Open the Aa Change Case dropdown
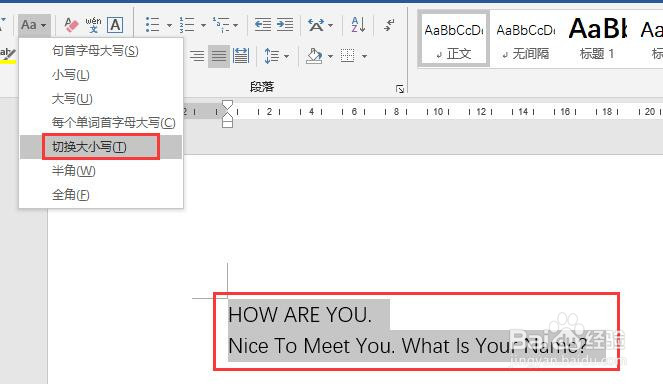 (34, 25)
